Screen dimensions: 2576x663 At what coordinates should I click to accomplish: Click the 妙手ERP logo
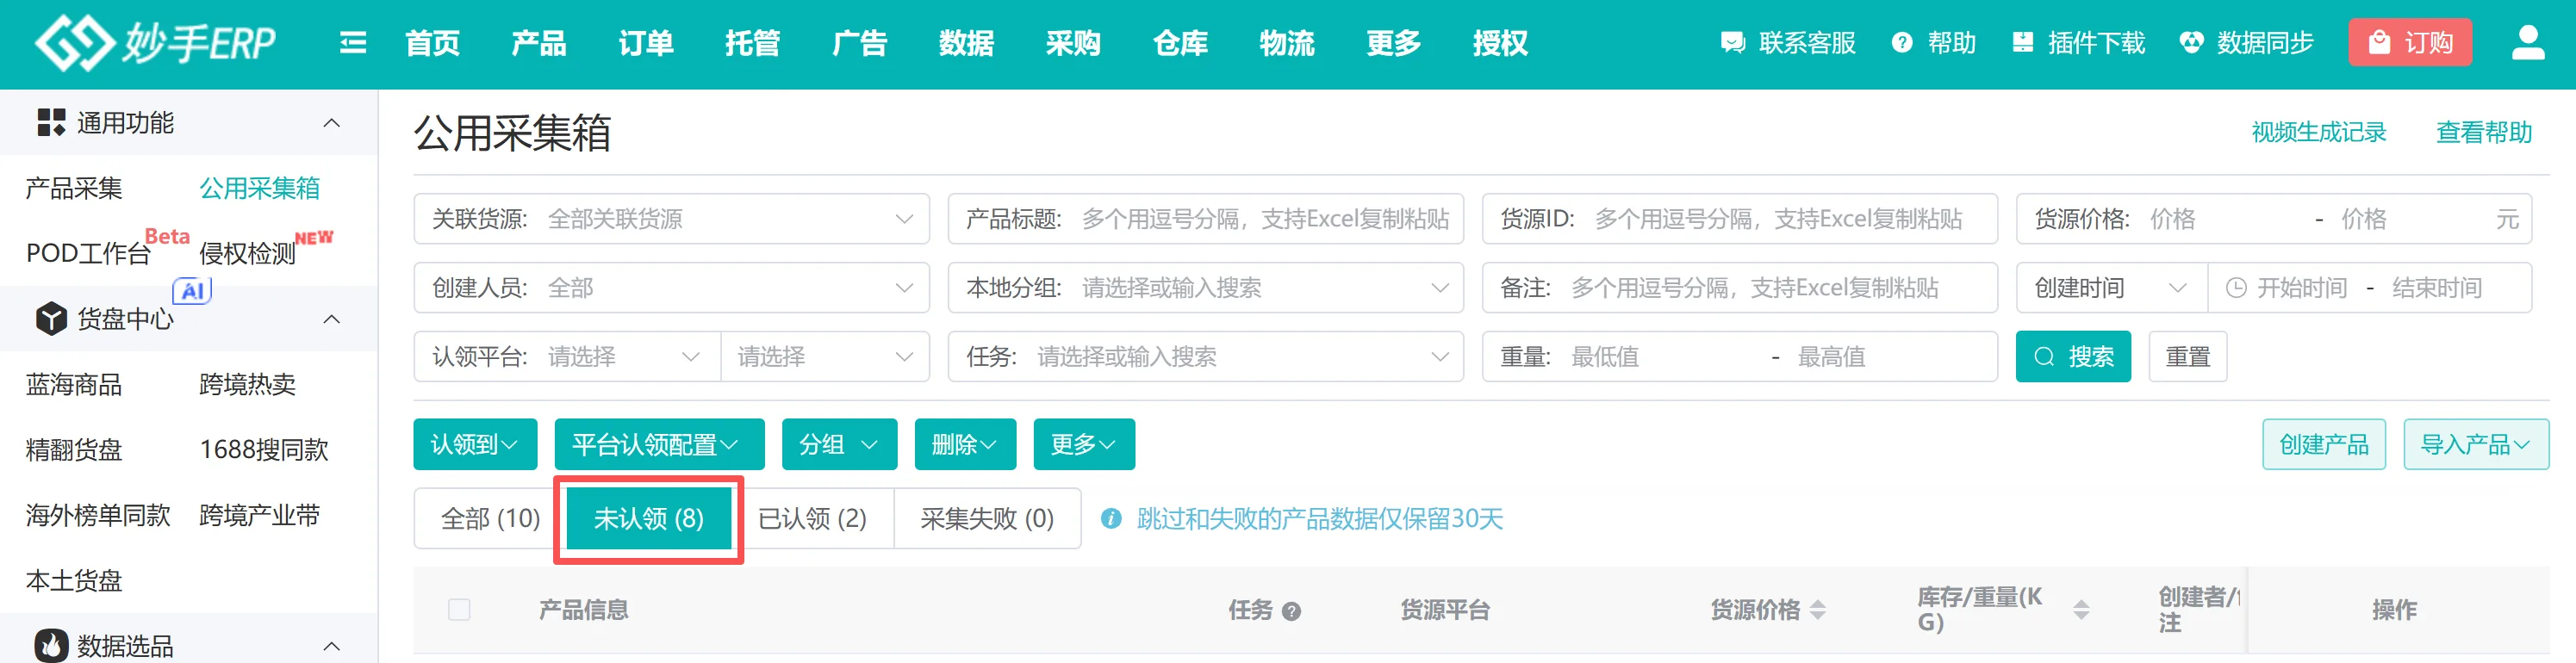coord(155,43)
